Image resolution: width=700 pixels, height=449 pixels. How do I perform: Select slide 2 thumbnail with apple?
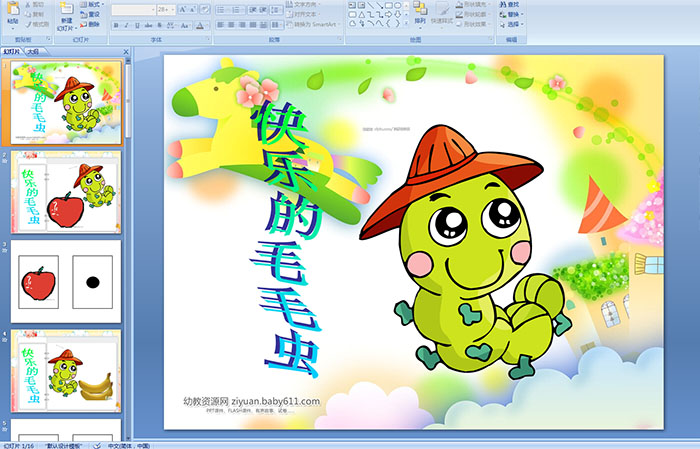pos(66,192)
